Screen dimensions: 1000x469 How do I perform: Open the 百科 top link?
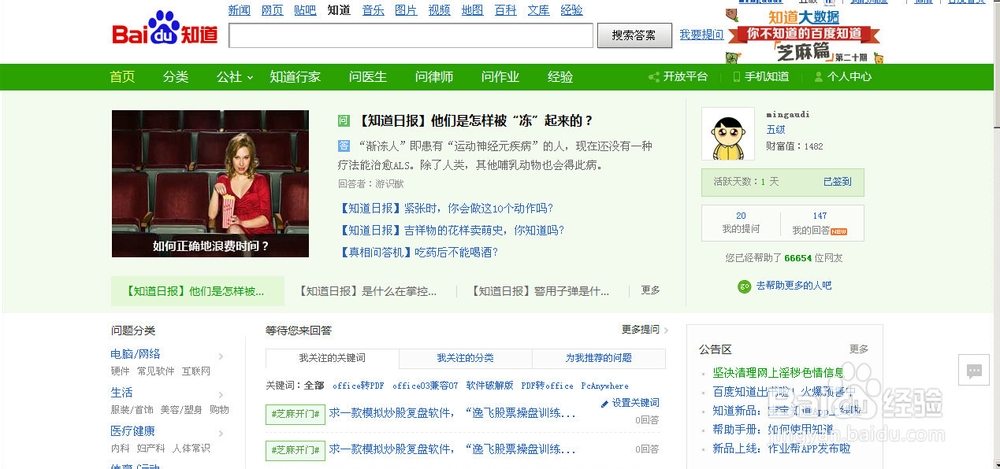(x=505, y=10)
